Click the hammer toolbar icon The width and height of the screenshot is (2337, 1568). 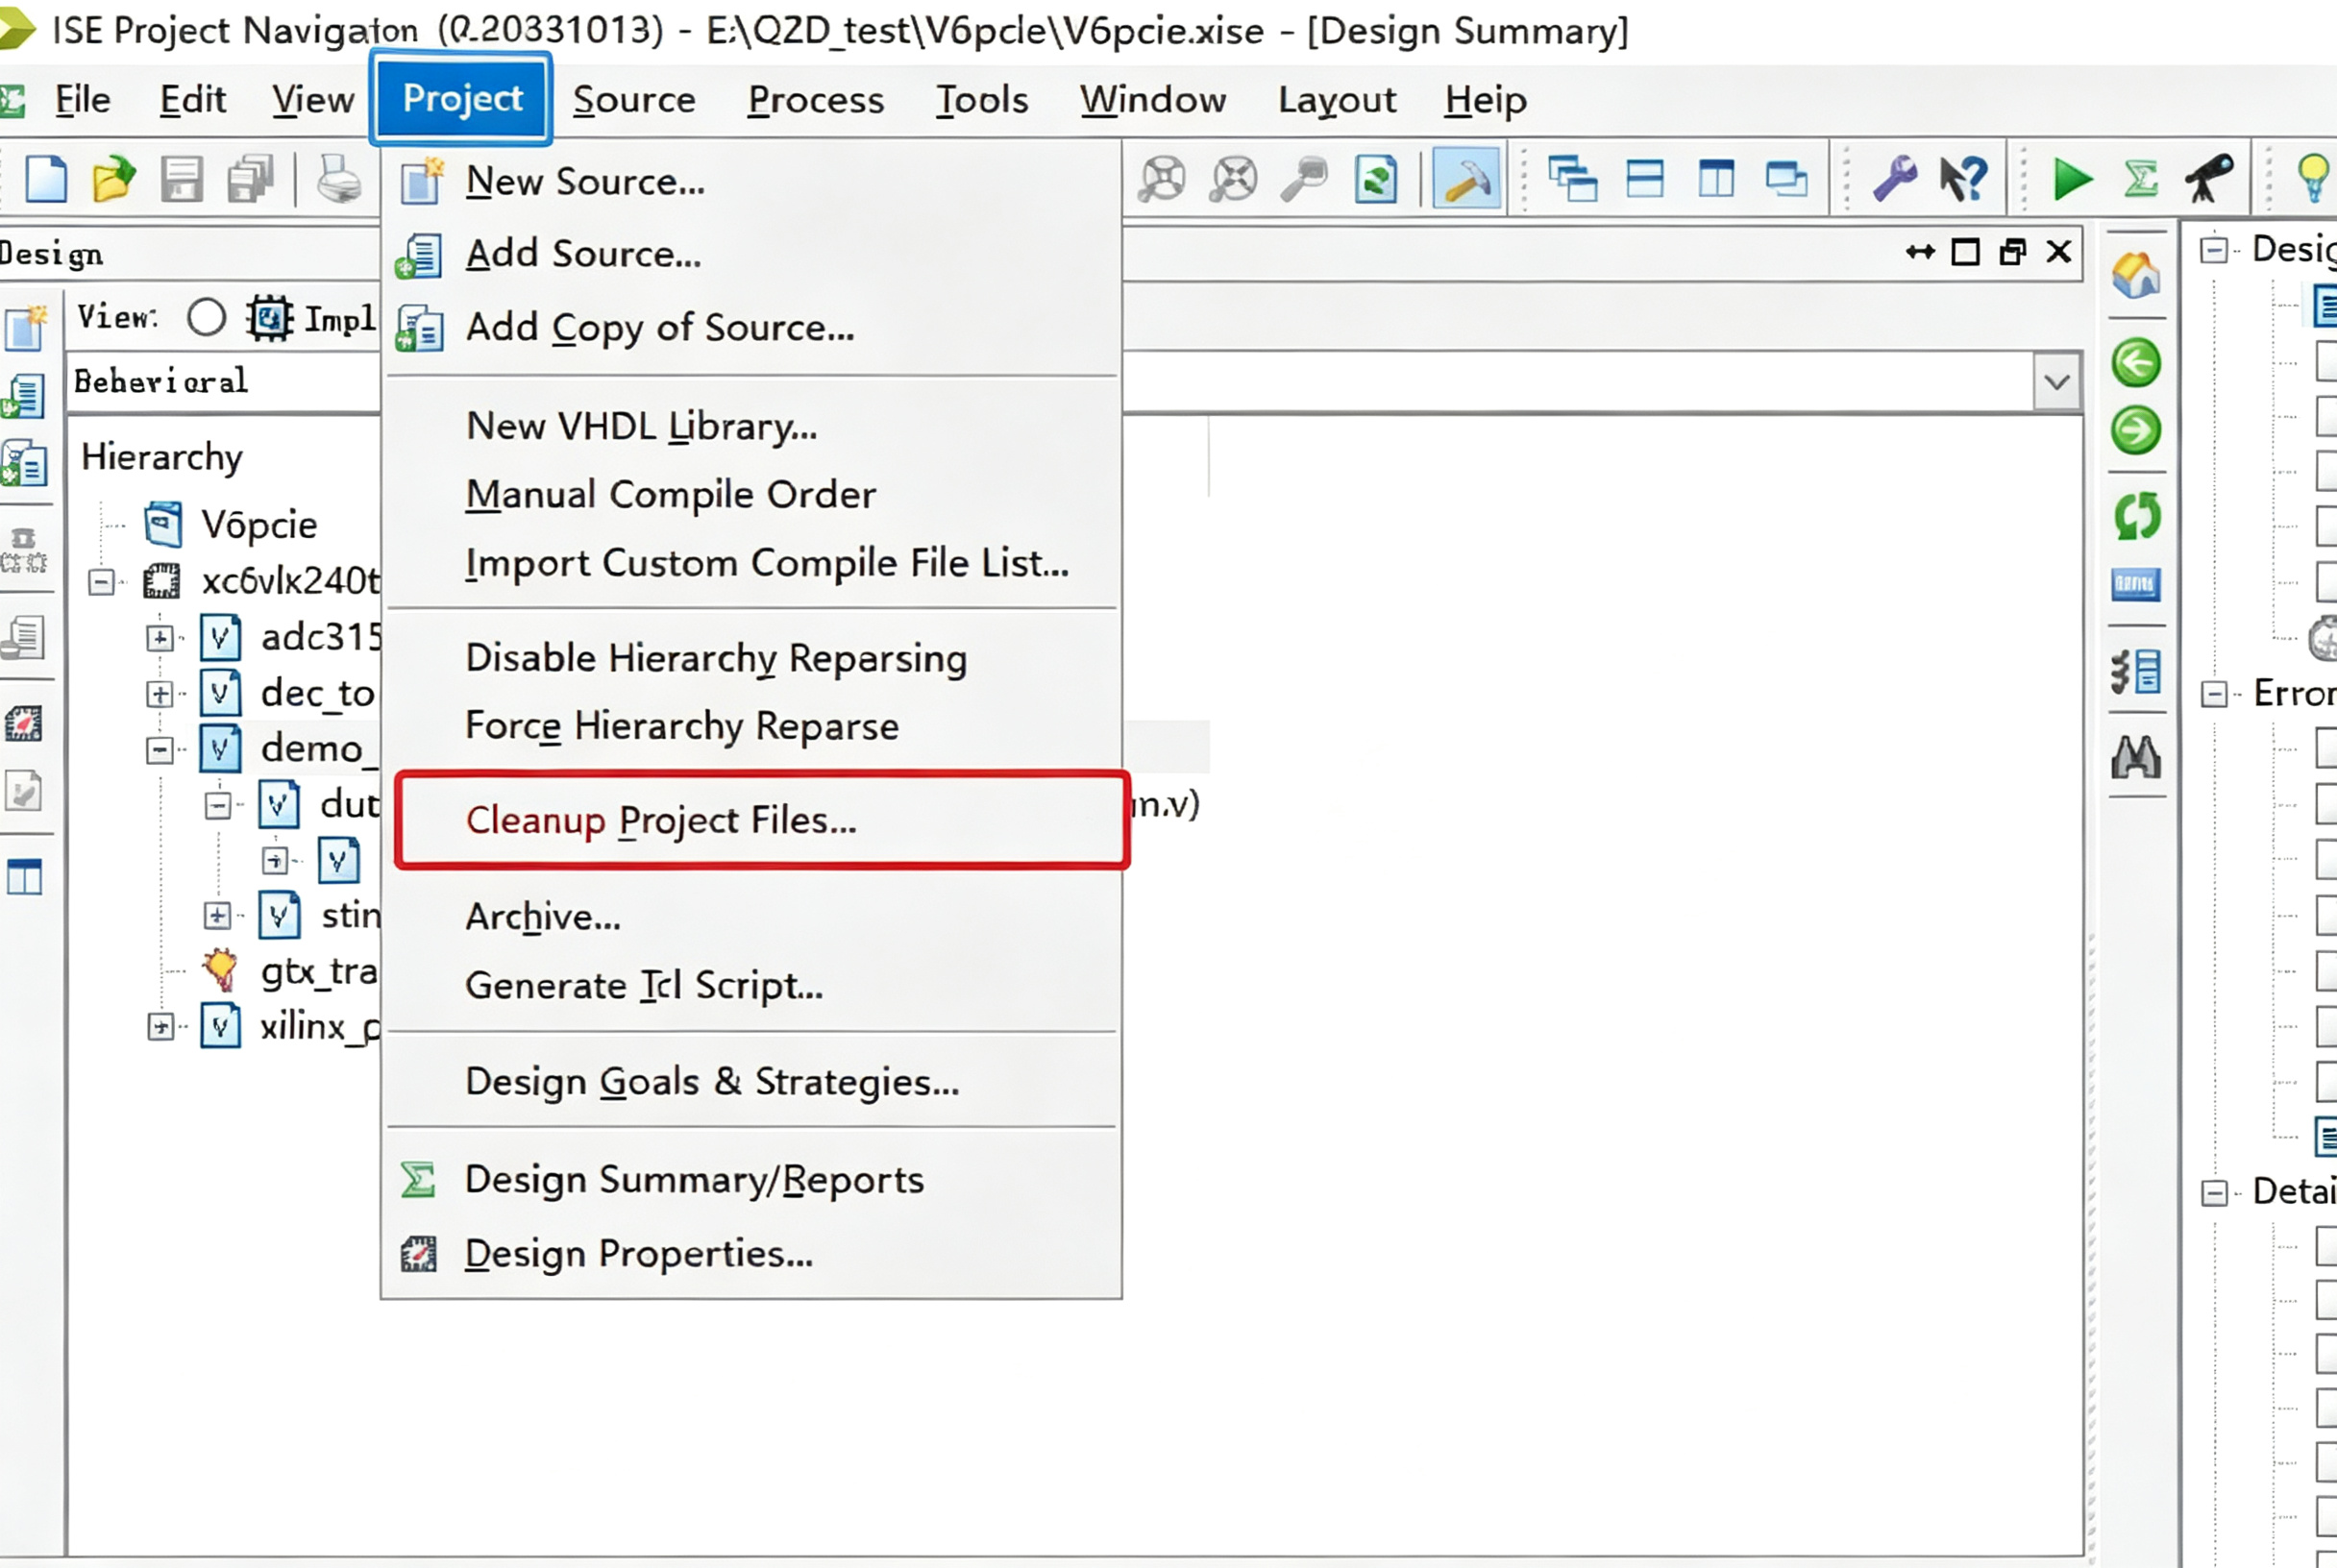pyautogui.click(x=1466, y=180)
